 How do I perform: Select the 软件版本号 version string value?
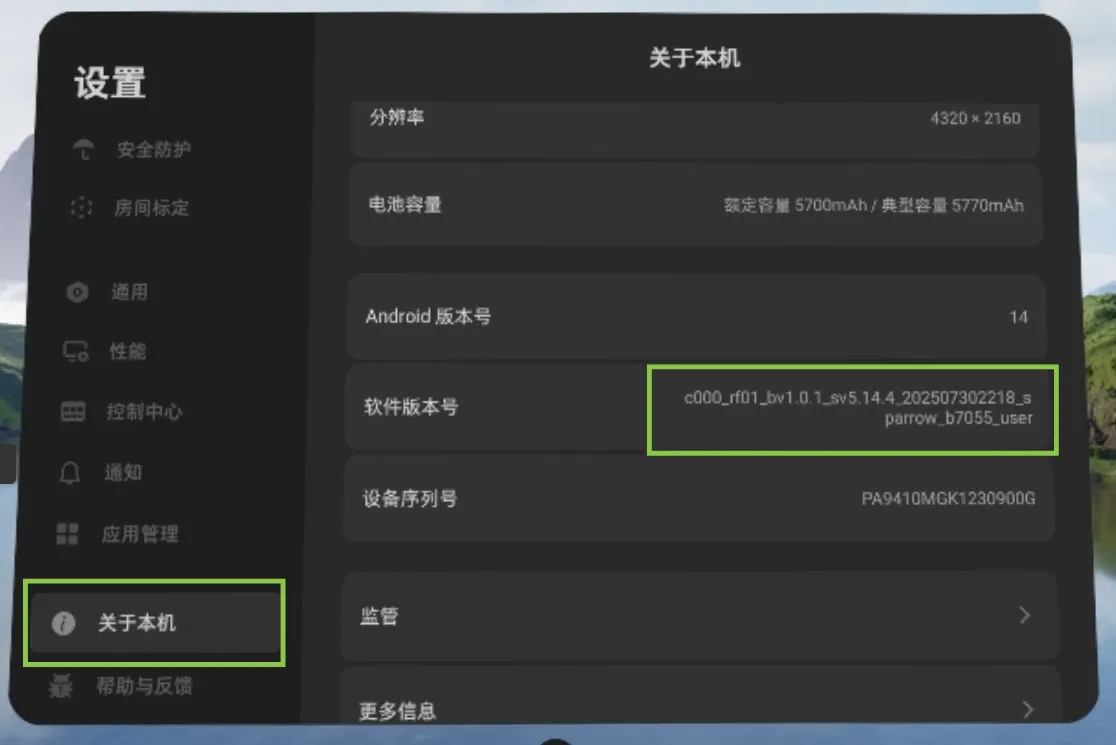pyautogui.click(x=857, y=408)
